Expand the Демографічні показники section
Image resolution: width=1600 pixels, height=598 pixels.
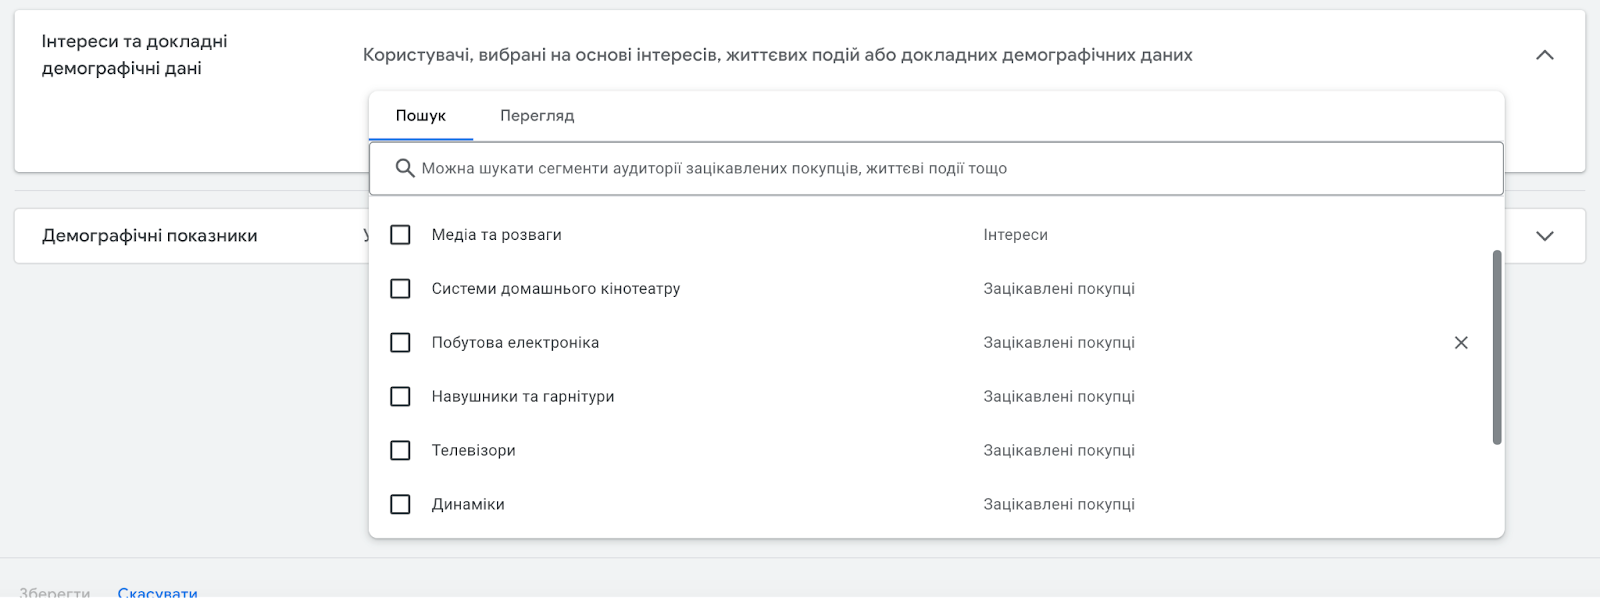[x=1544, y=236]
